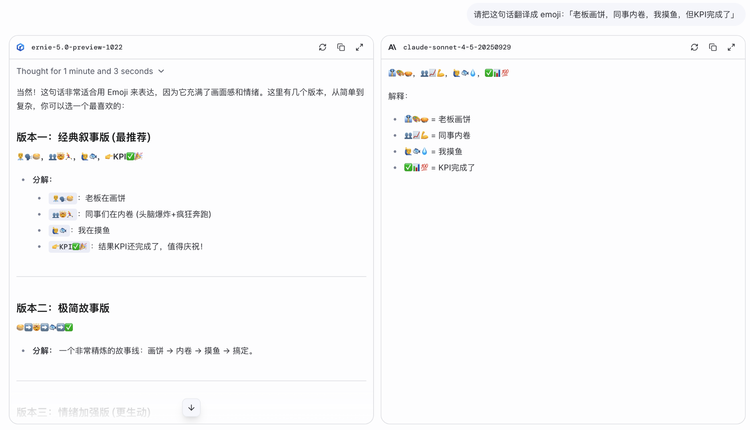Click the Anthropic logo icon

click(x=392, y=47)
